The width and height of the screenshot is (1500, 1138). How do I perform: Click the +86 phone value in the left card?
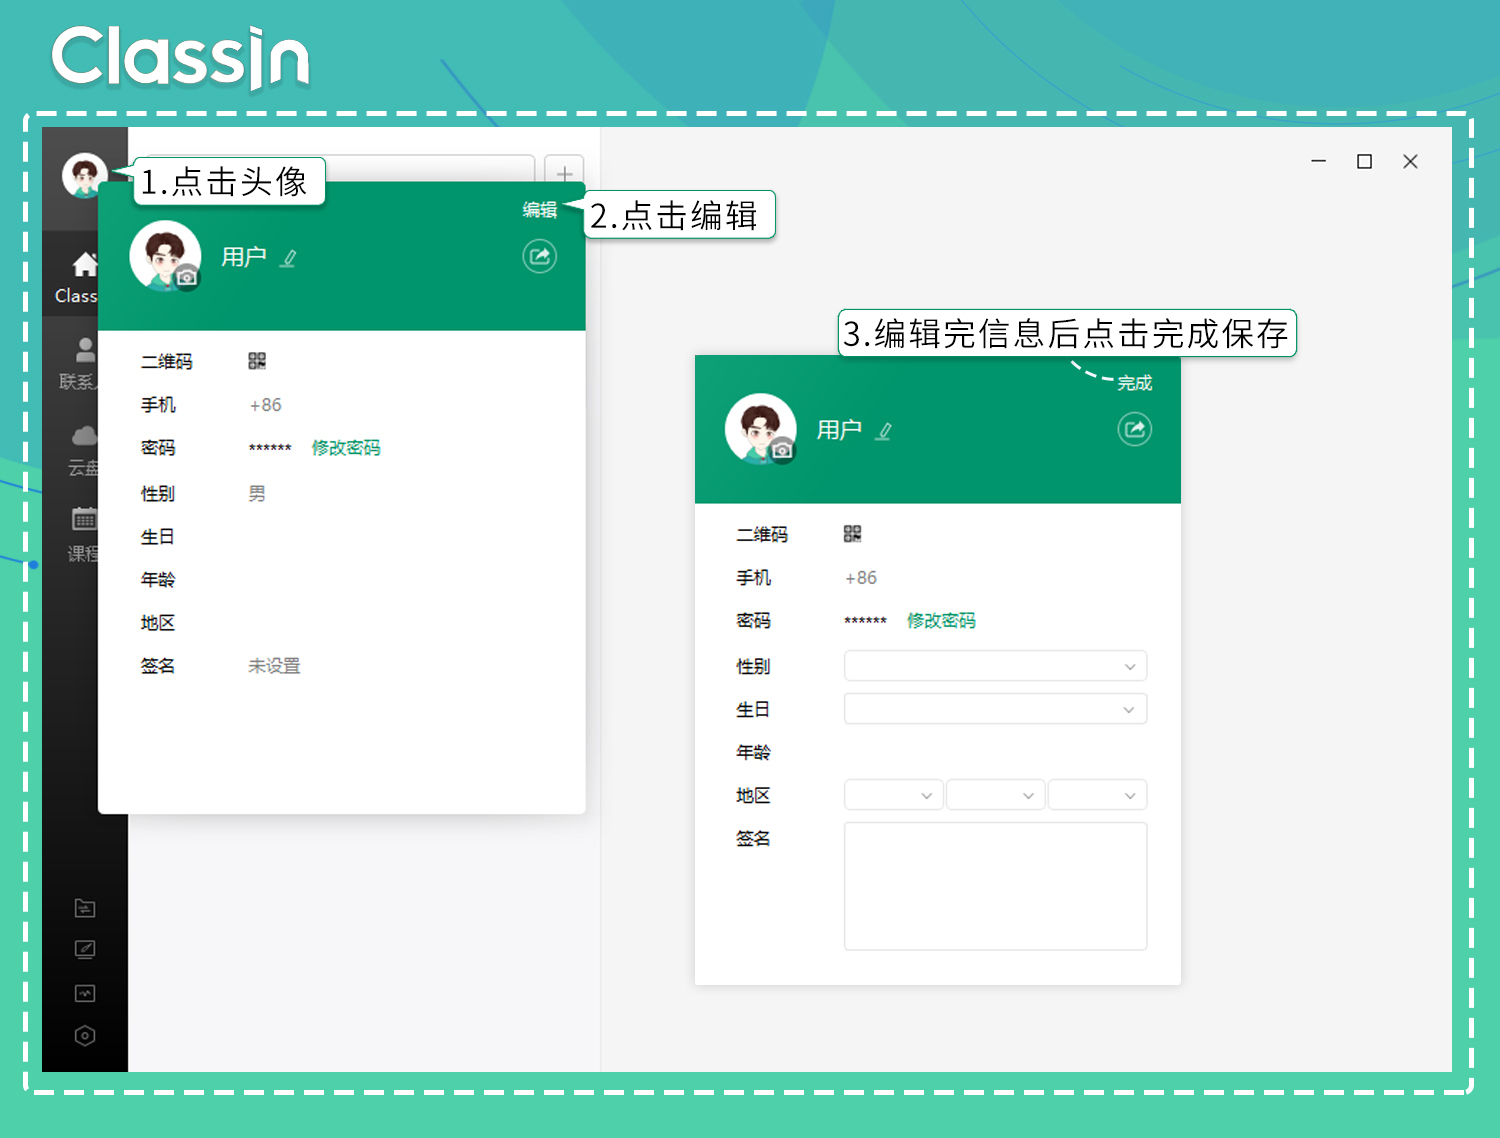265,405
